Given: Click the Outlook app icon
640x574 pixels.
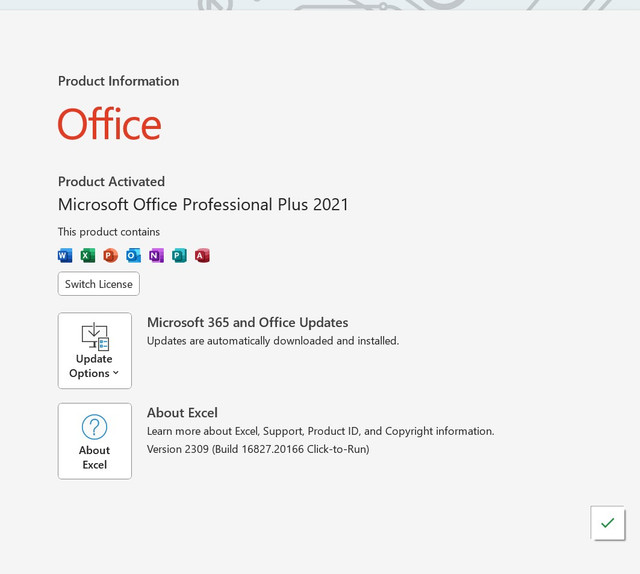Looking at the screenshot, I should click(x=133, y=256).
